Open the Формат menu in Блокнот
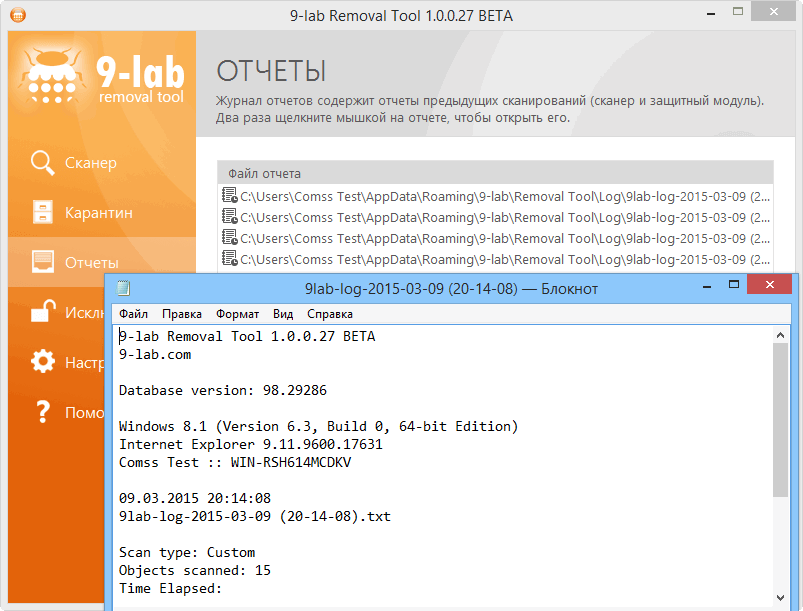Image resolution: width=803 pixels, height=611 pixels. 237,314
